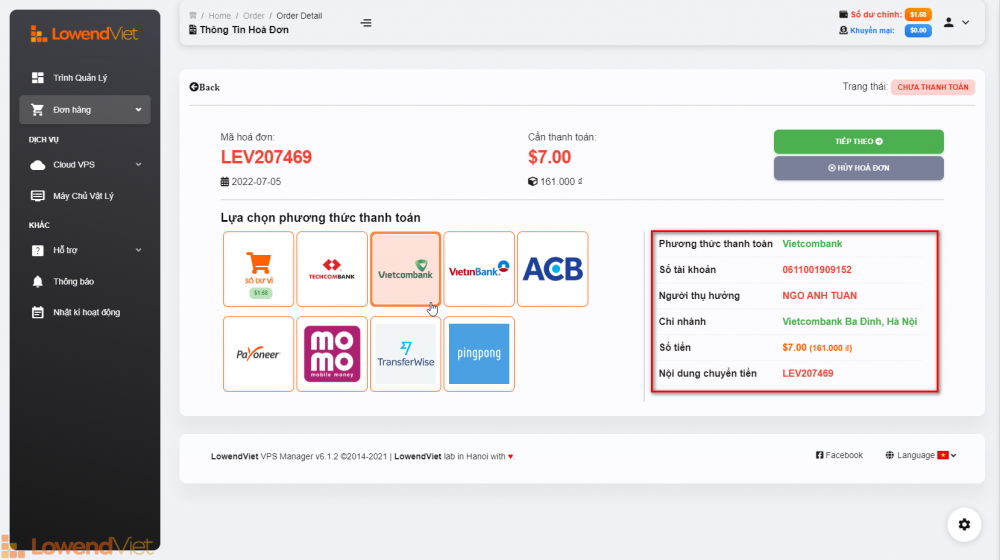This screenshot has width=1000, height=560.
Task: Click the Số dư chính balance badge
Action: click(x=918, y=14)
